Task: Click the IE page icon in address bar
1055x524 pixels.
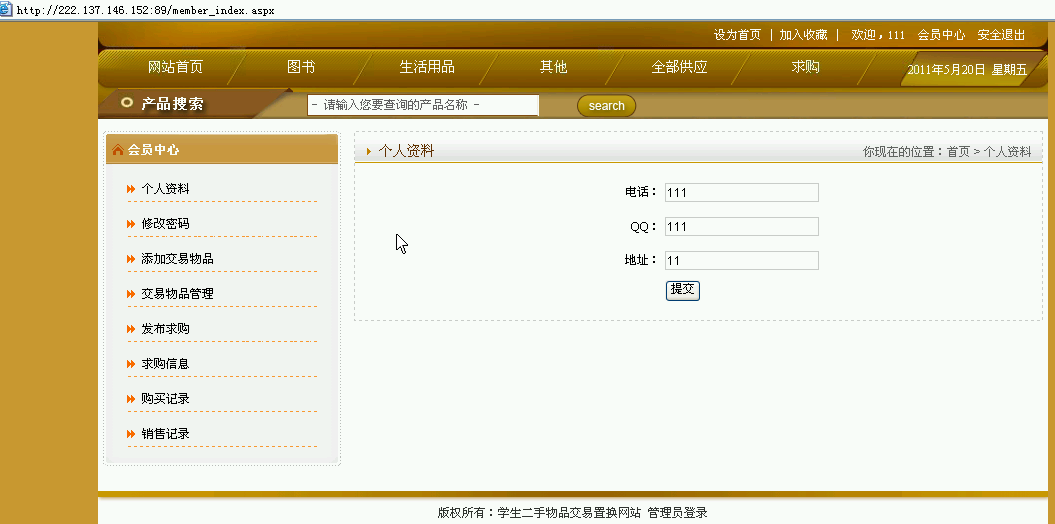Action: coord(6,10)
